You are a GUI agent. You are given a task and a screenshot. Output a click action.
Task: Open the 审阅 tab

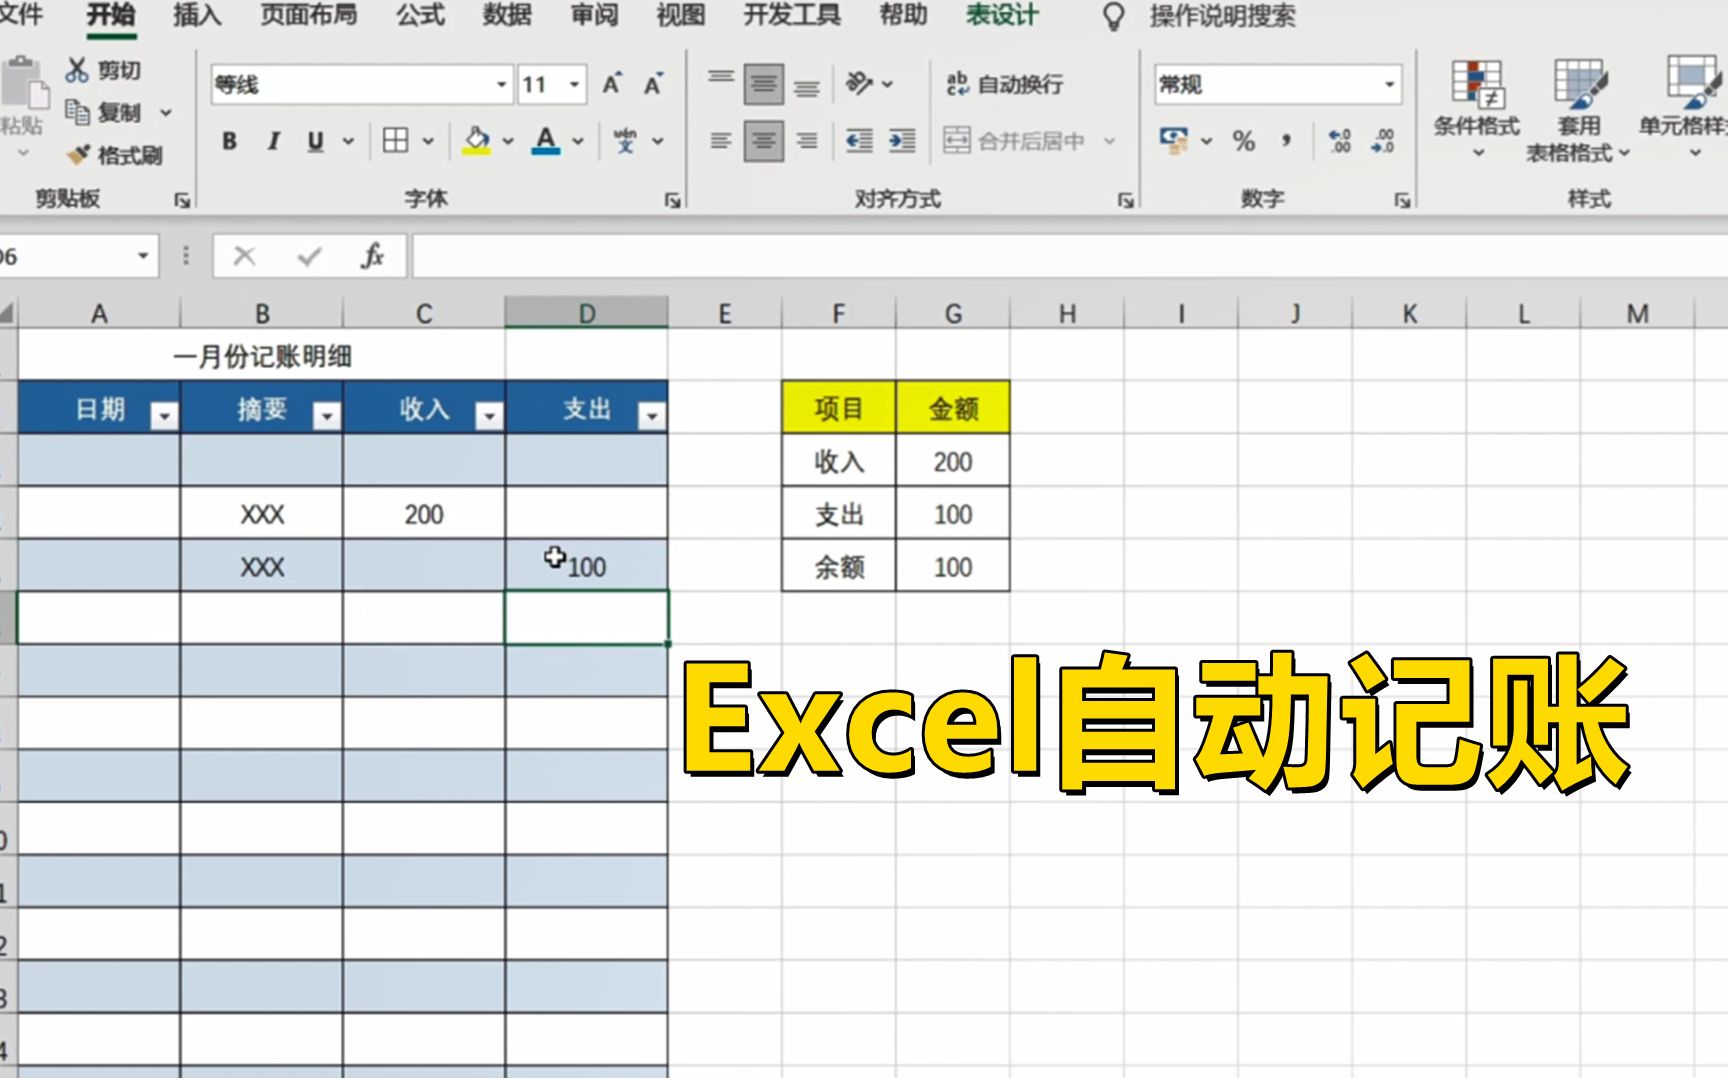(594, 15)
